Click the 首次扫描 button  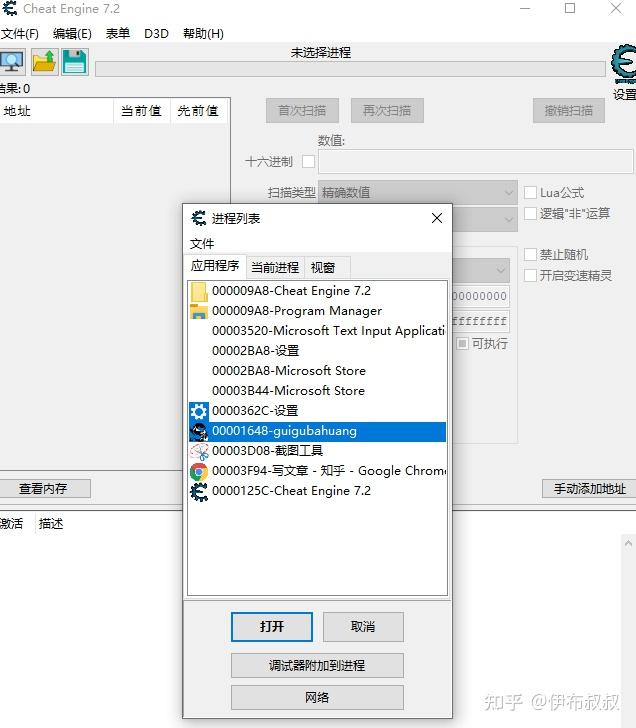tap(302, 110)
